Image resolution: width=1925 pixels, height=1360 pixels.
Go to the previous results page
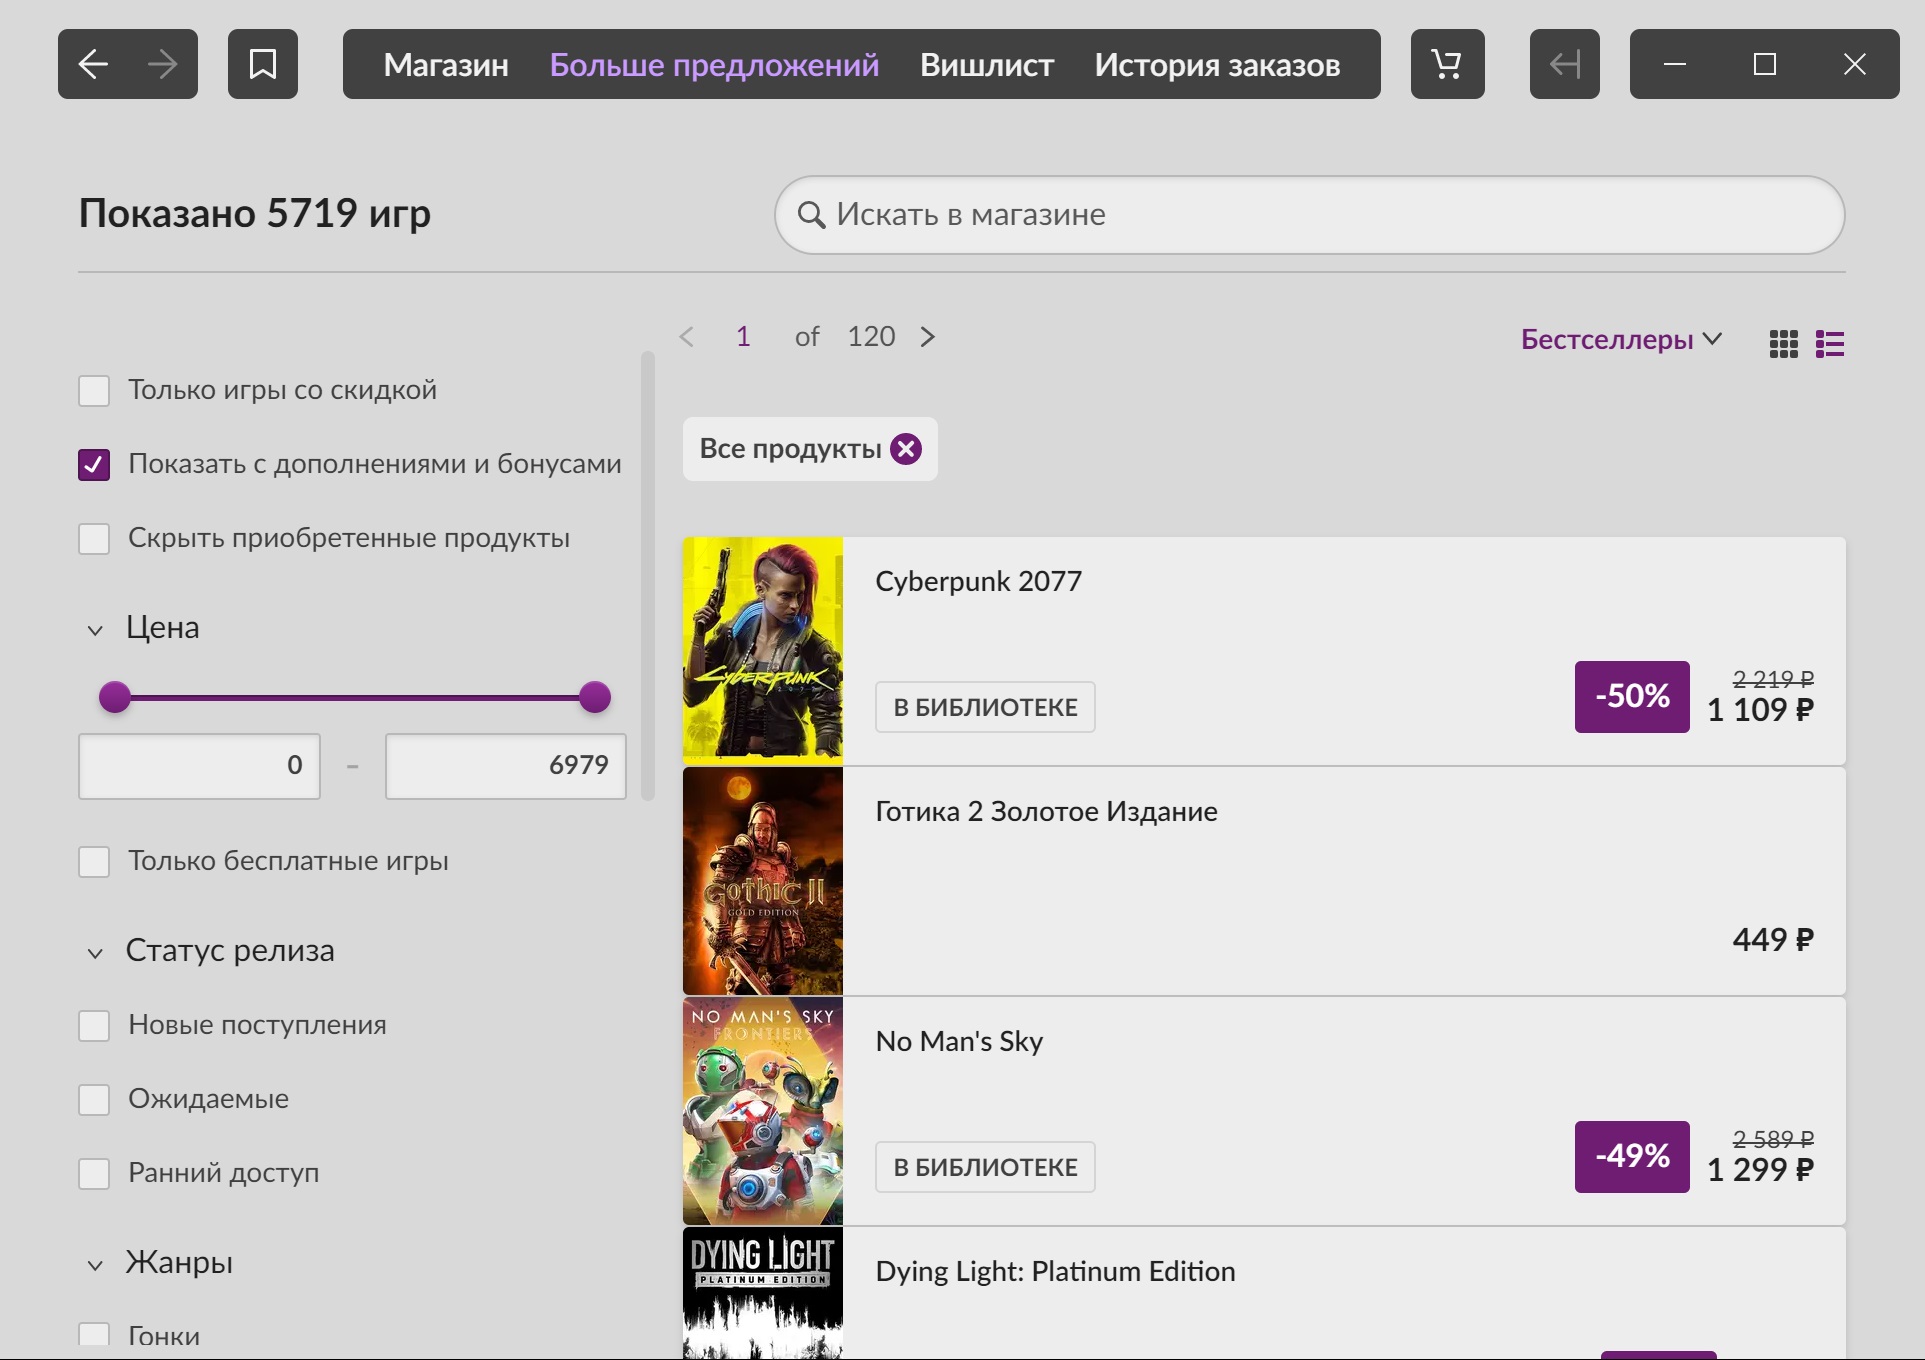tap(687, 337)
